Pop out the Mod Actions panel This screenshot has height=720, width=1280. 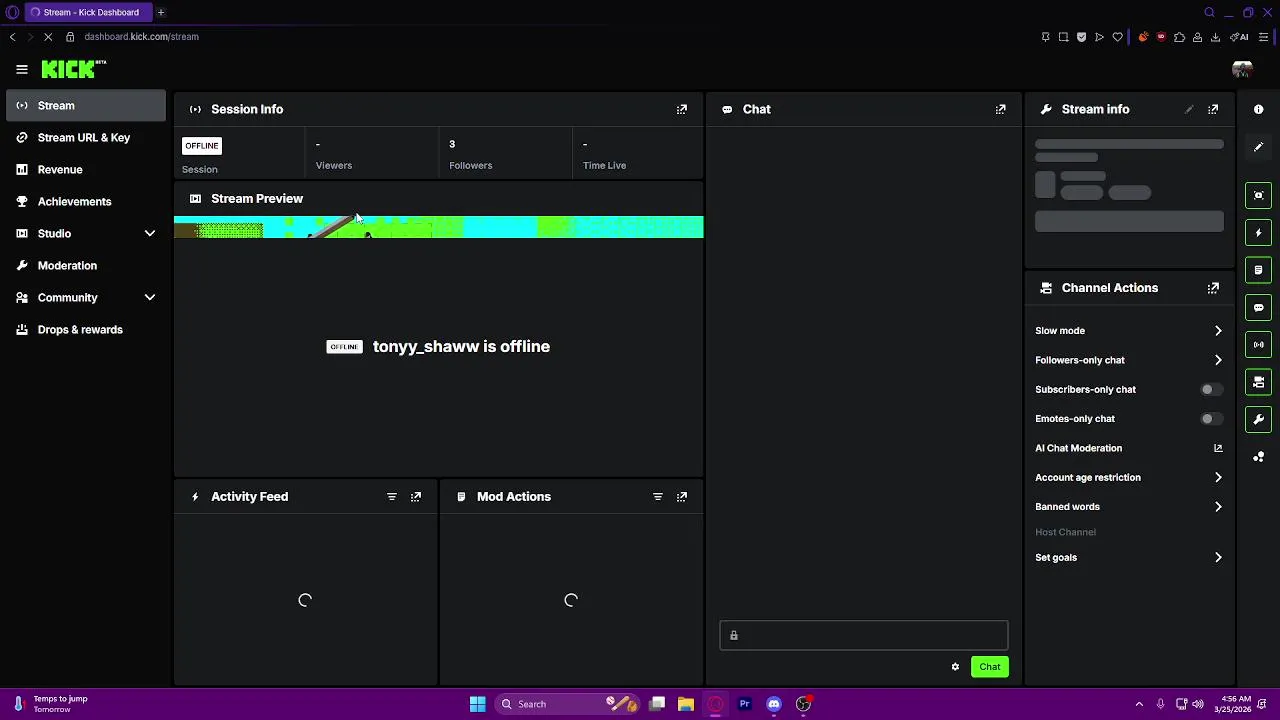pos(682,497)
